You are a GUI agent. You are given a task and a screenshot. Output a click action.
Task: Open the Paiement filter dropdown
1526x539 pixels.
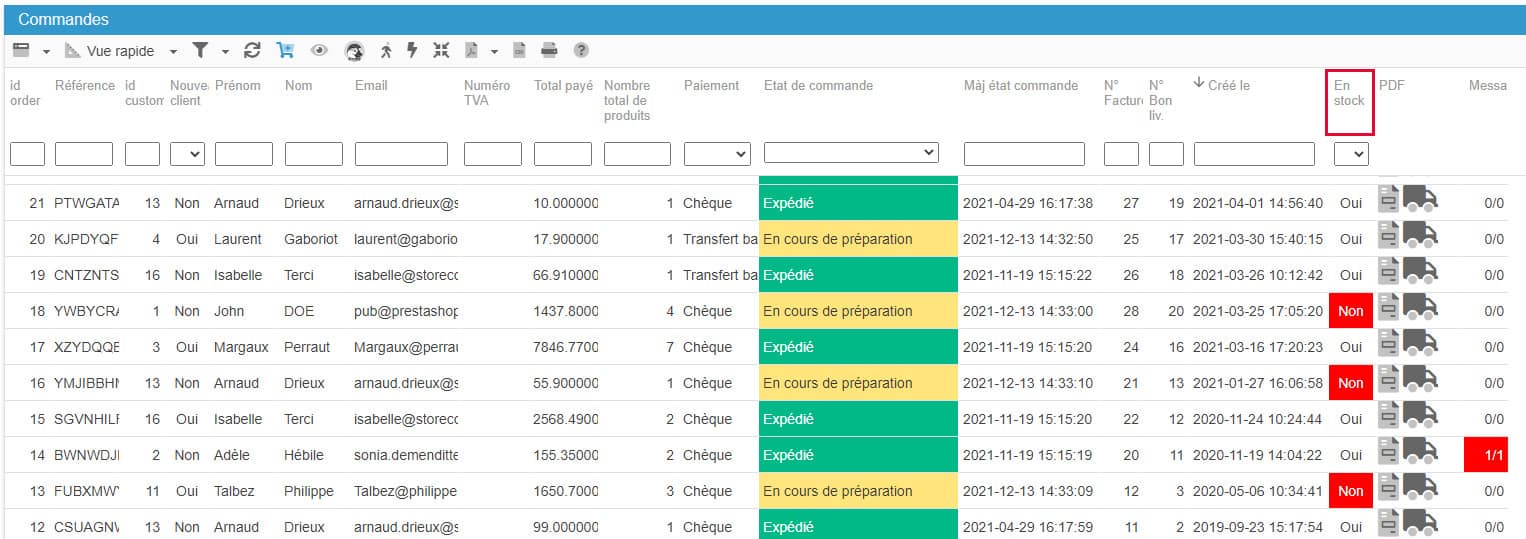(716, 154)
